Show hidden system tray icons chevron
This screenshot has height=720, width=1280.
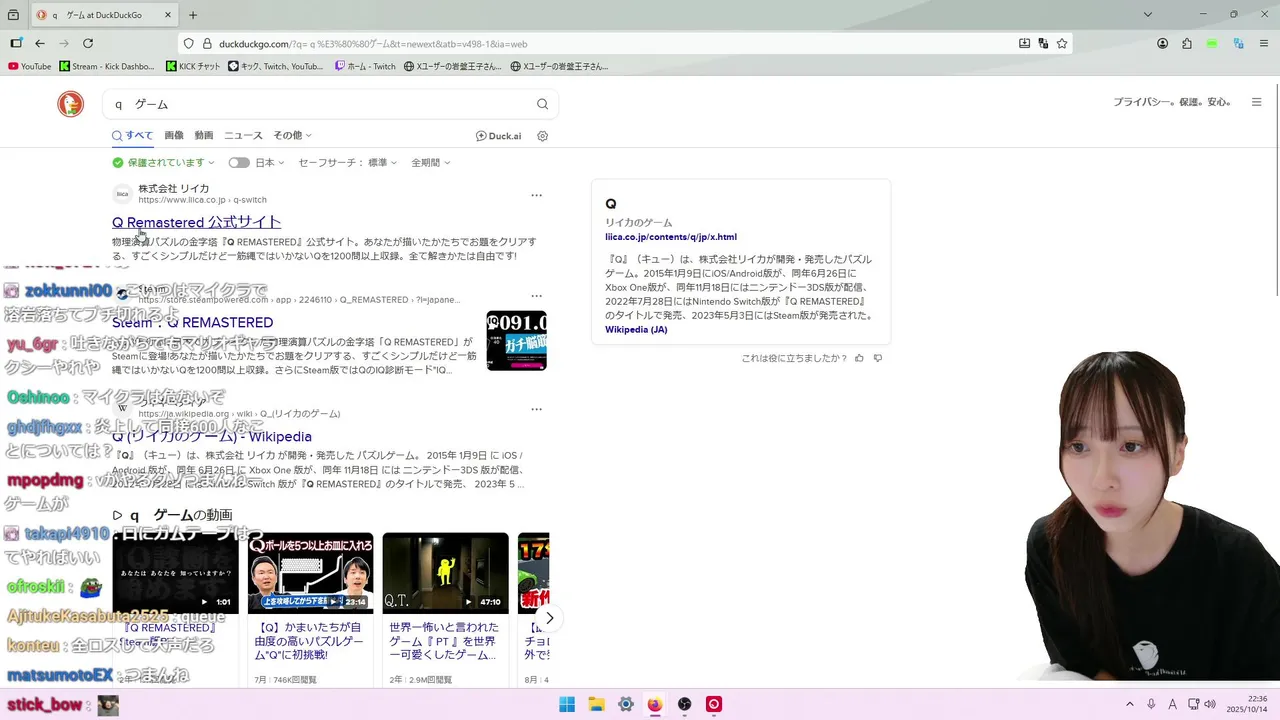pos(1130,704)
